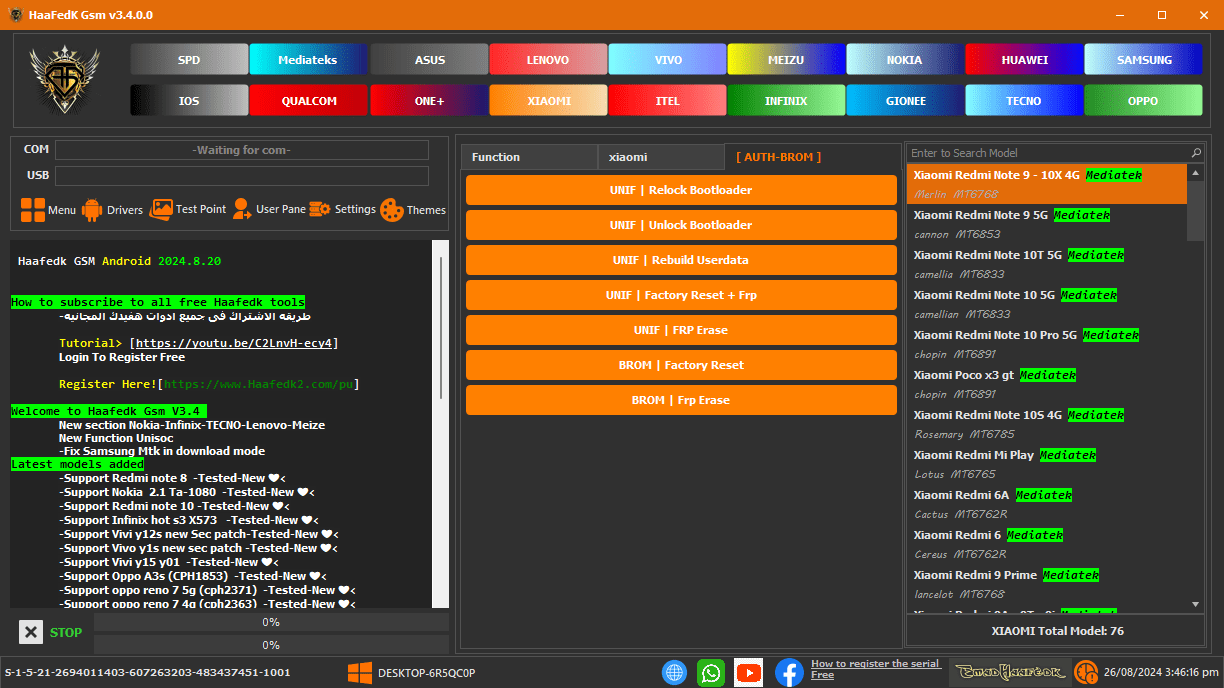
Task: Select the XIAOMI brand button
Action: (548, 100)
